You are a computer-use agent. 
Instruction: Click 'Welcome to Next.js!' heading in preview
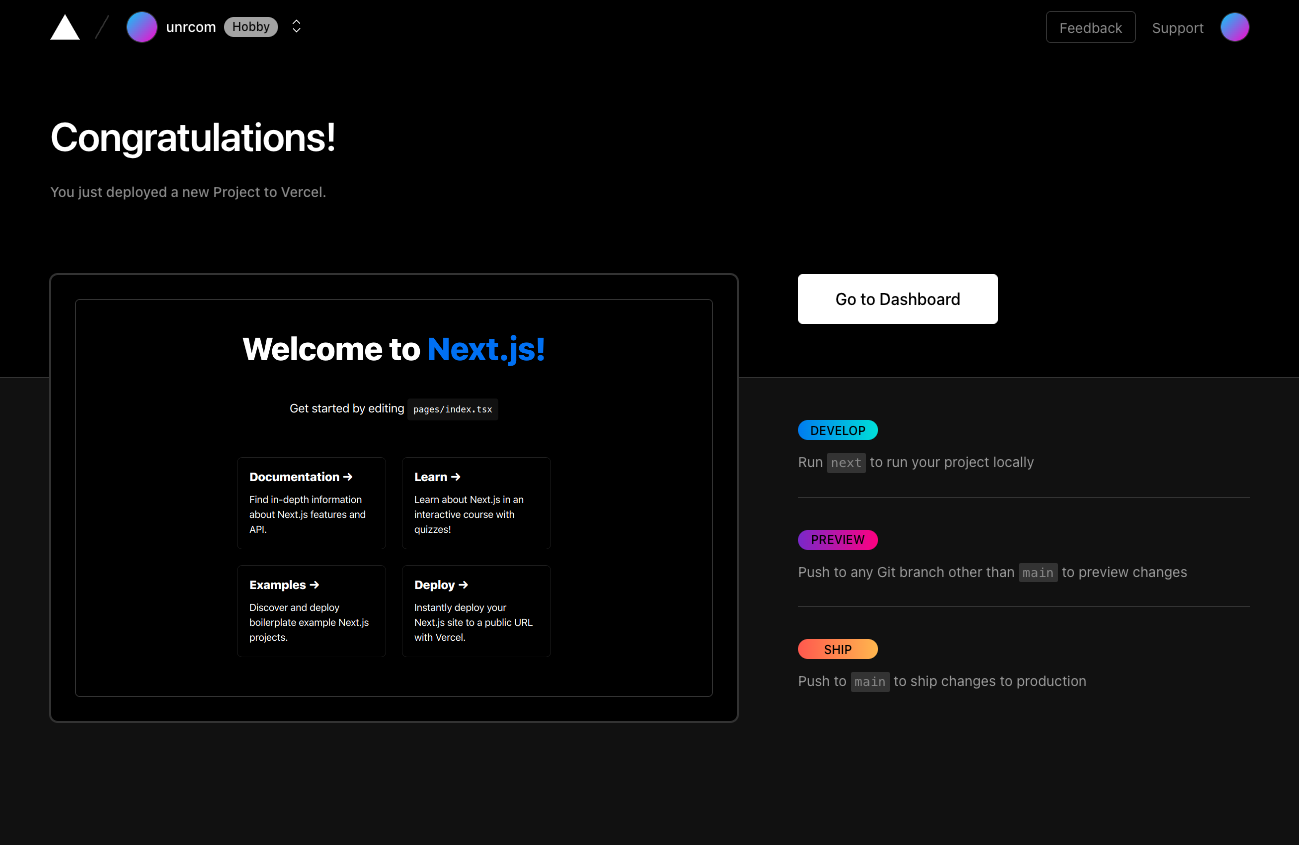(394, 349)
